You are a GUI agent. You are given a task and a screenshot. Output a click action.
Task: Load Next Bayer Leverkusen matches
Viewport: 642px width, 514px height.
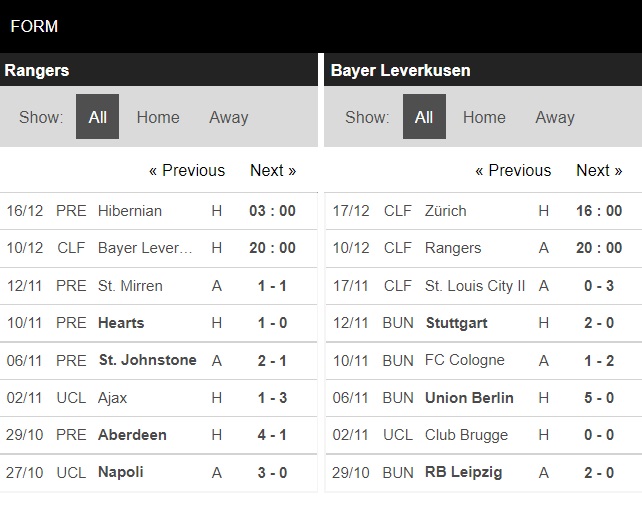click(x=599, y=170)
